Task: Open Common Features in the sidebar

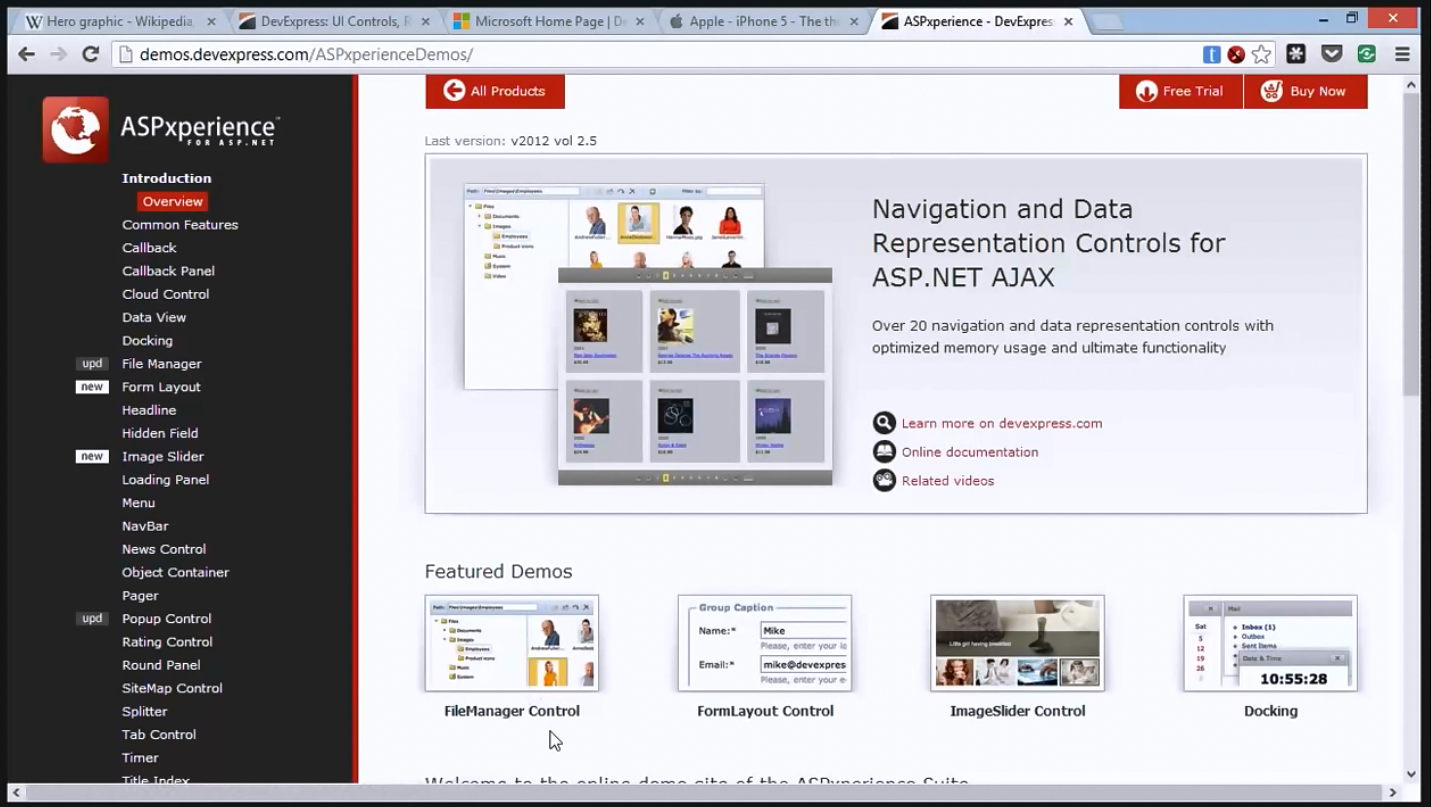Action: pyautogui.click(x=180, y=225)
